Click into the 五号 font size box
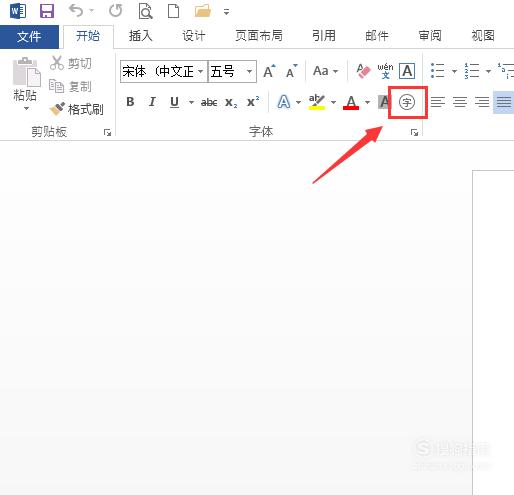This screenshot has width=514, height=495. (x=226, y=71)
